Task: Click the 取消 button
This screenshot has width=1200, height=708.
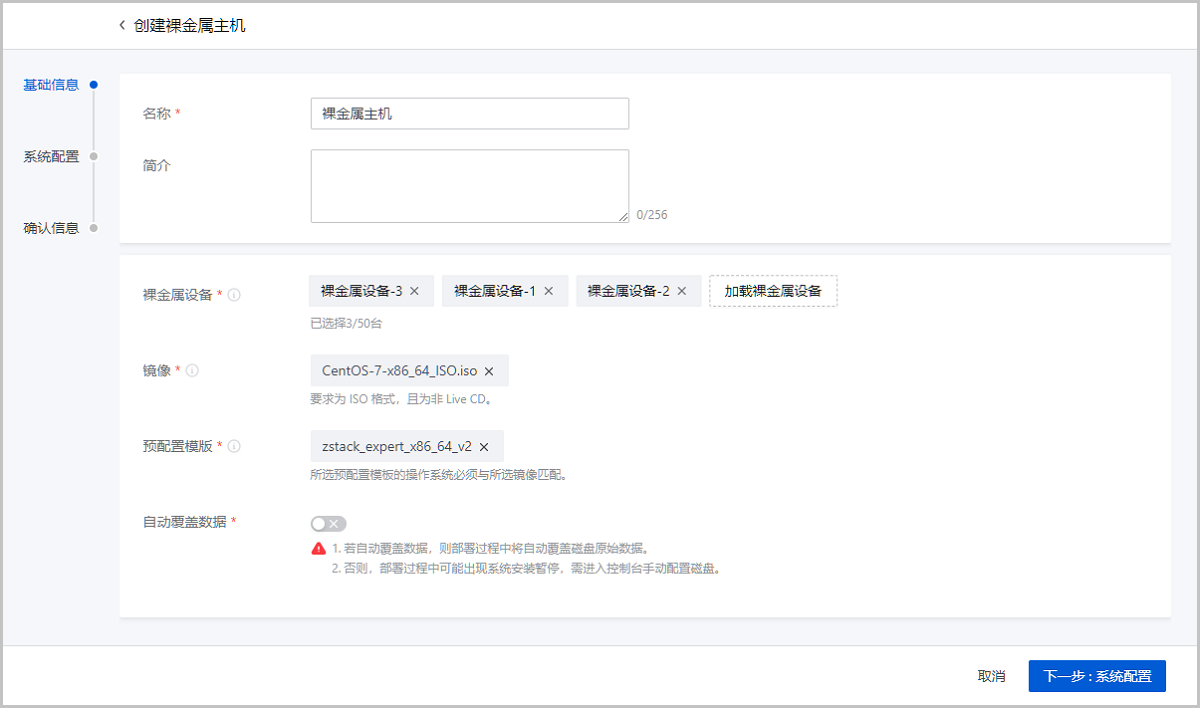Action: click(x=991, y=676)
